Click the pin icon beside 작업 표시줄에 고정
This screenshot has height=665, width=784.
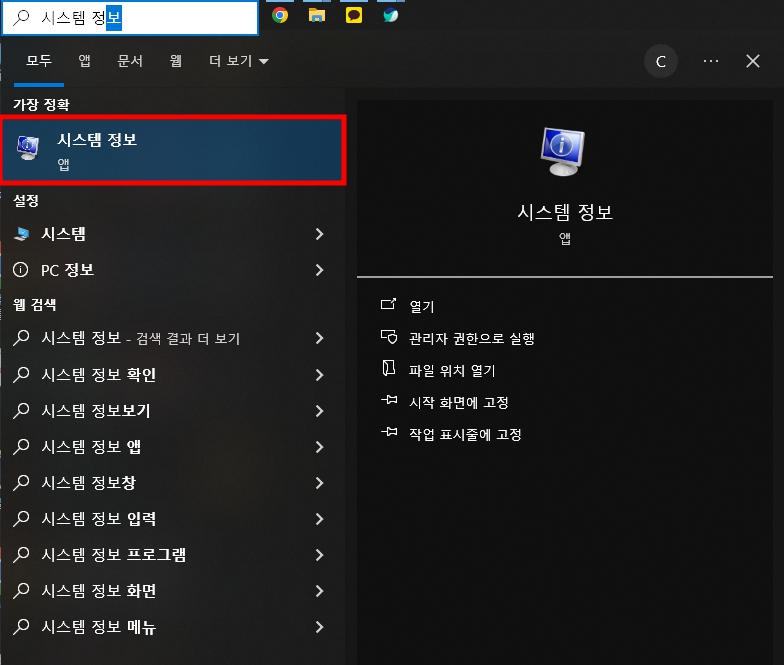(x=389, y=432)
